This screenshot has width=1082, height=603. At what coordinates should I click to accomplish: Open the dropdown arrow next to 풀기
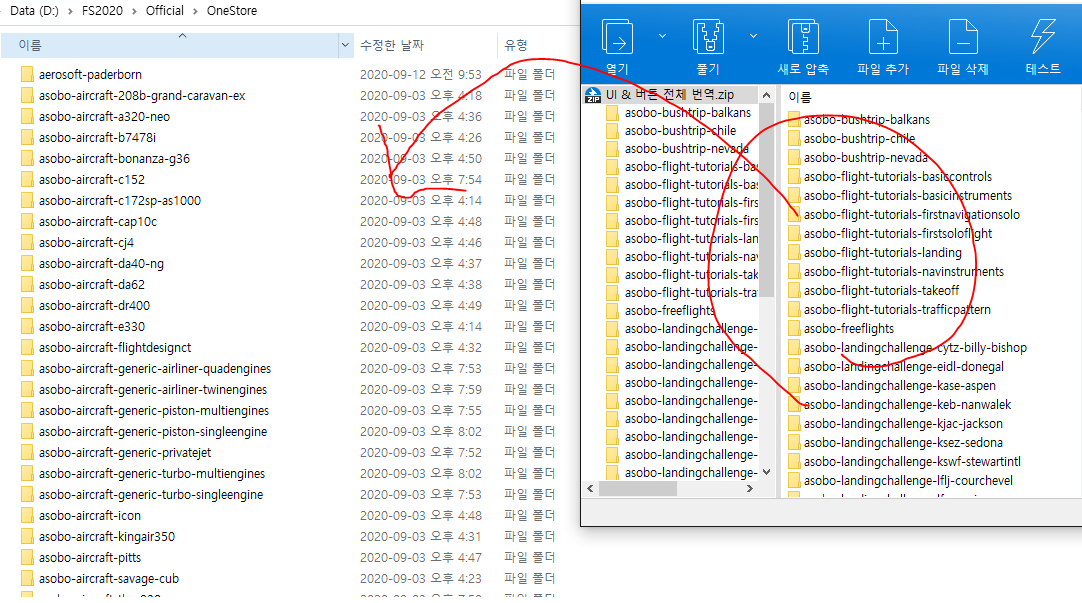[x=754, y=36]
